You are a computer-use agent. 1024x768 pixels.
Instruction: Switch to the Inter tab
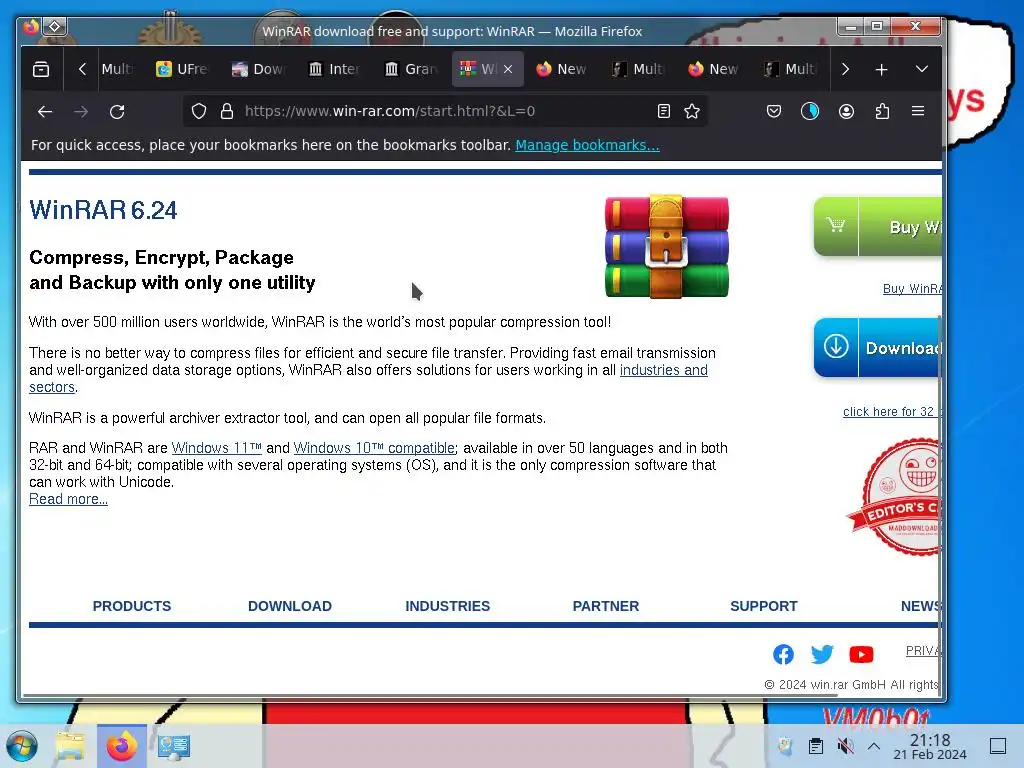[334, 69]
